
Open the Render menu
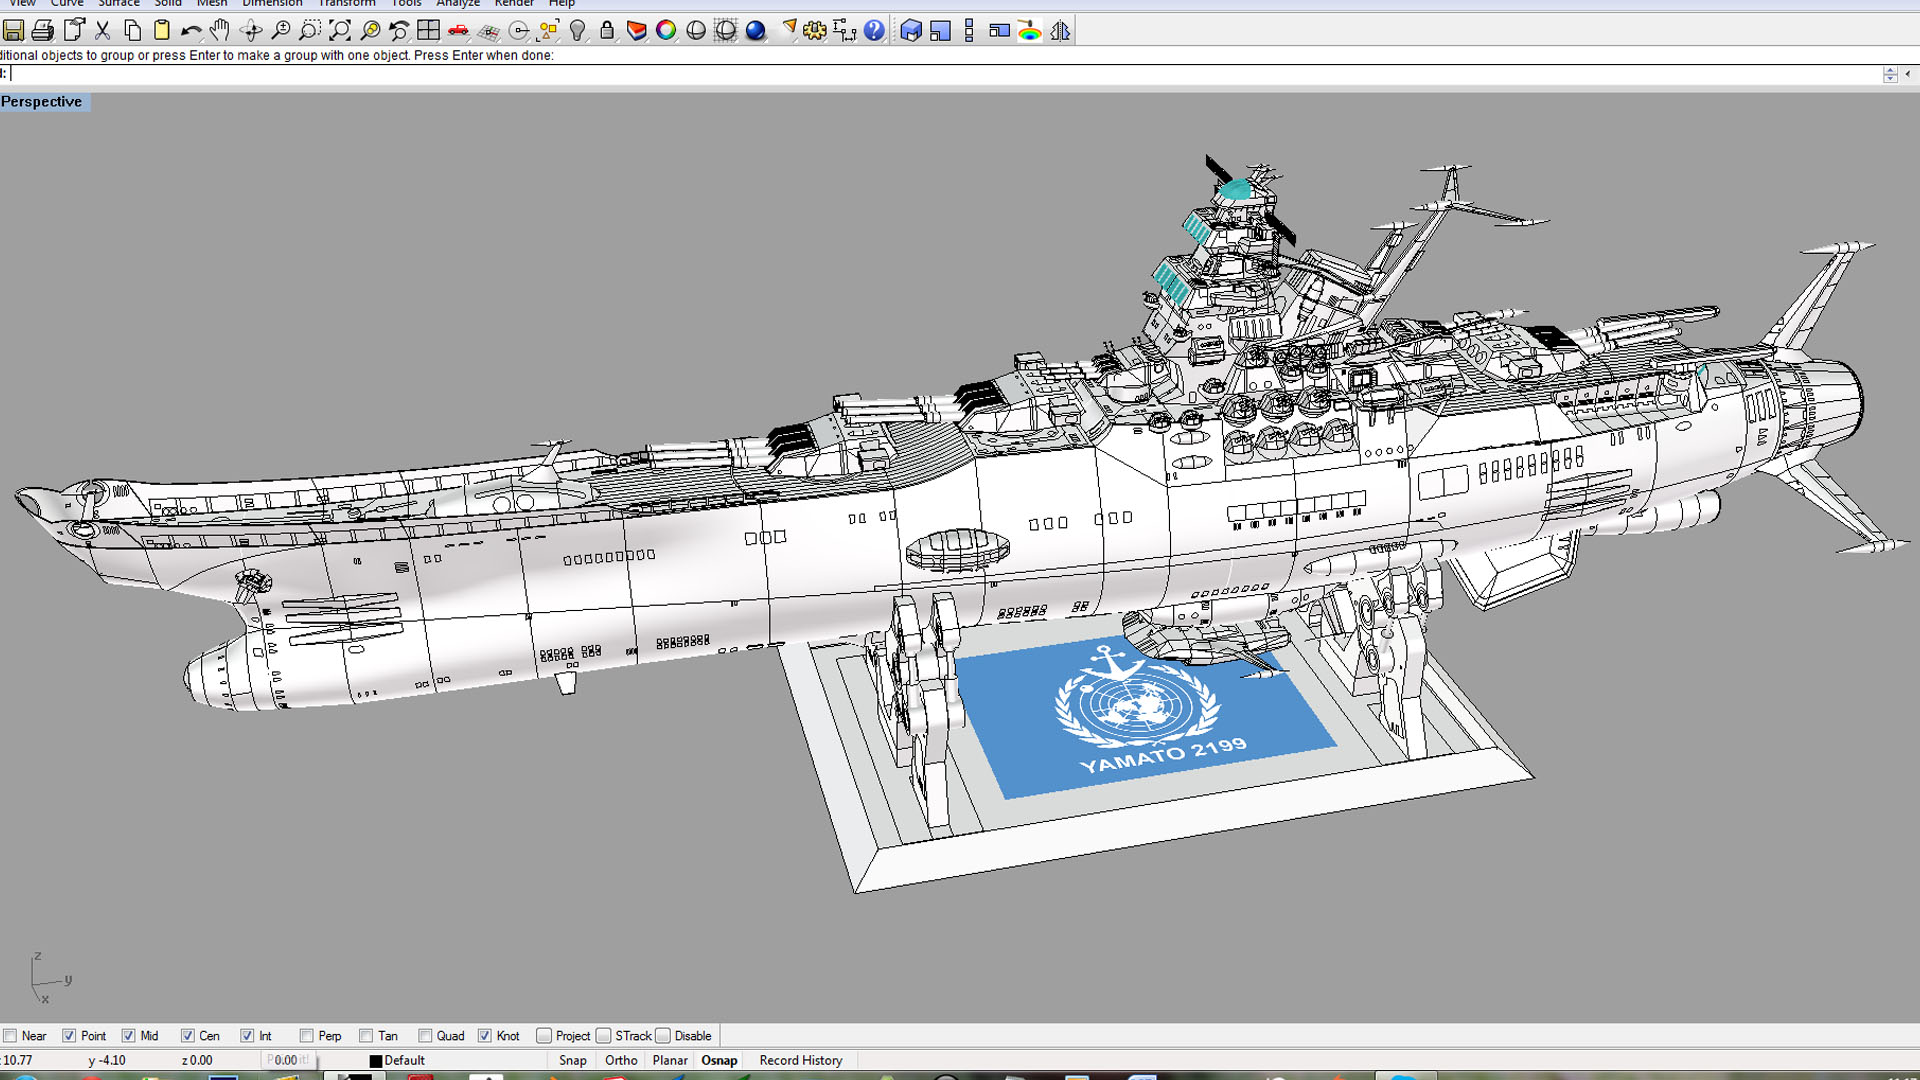click(514, 4)
